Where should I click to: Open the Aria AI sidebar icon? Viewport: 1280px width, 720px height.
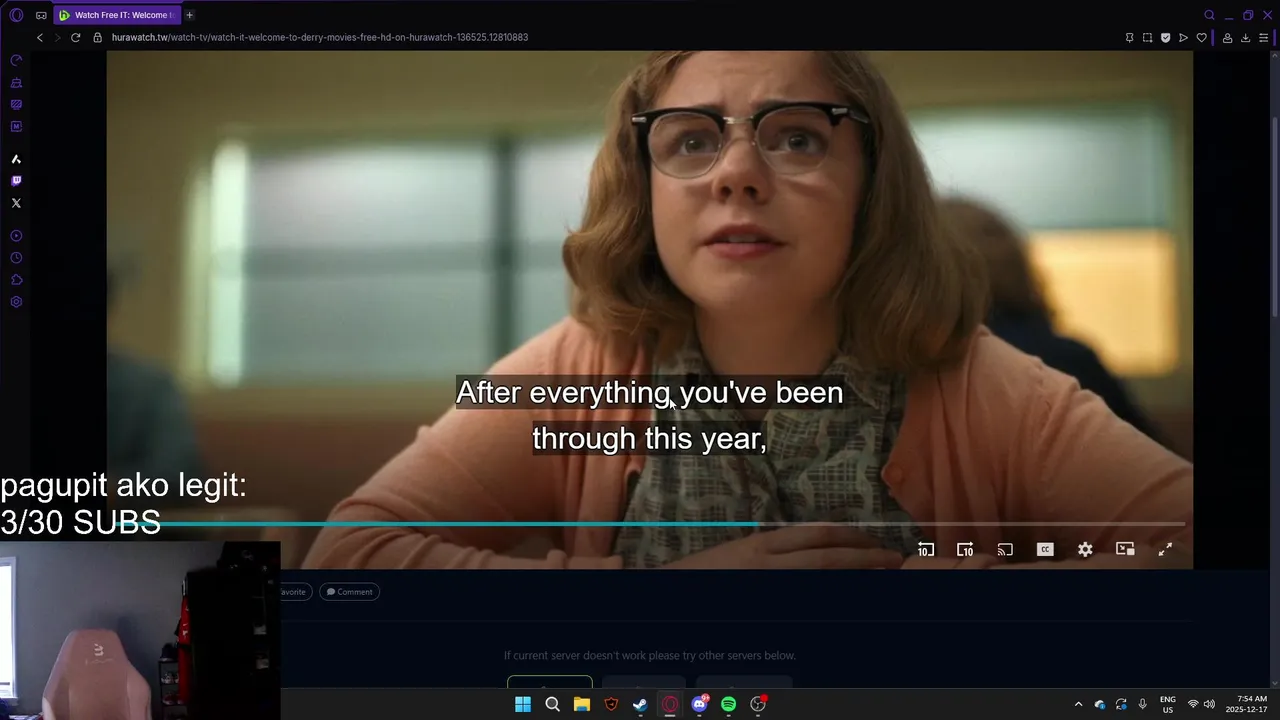(x=16, y=159)
